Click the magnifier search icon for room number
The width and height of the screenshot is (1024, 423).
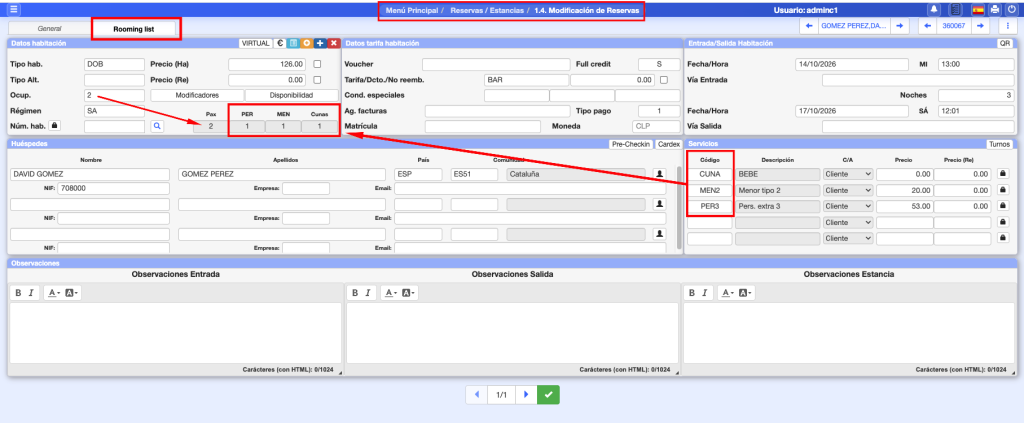(x=157, y=126)
